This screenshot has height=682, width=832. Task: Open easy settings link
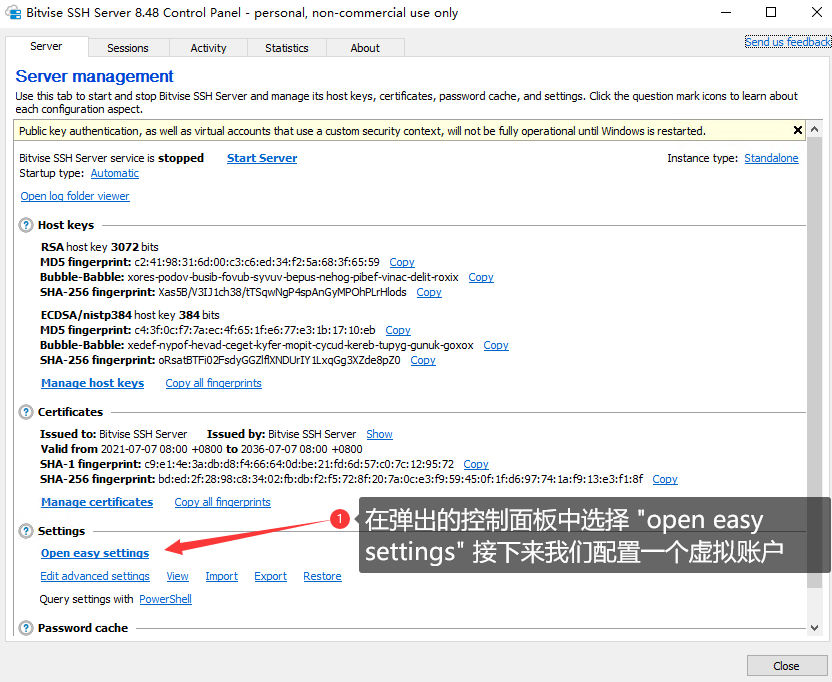pos(95,553)
